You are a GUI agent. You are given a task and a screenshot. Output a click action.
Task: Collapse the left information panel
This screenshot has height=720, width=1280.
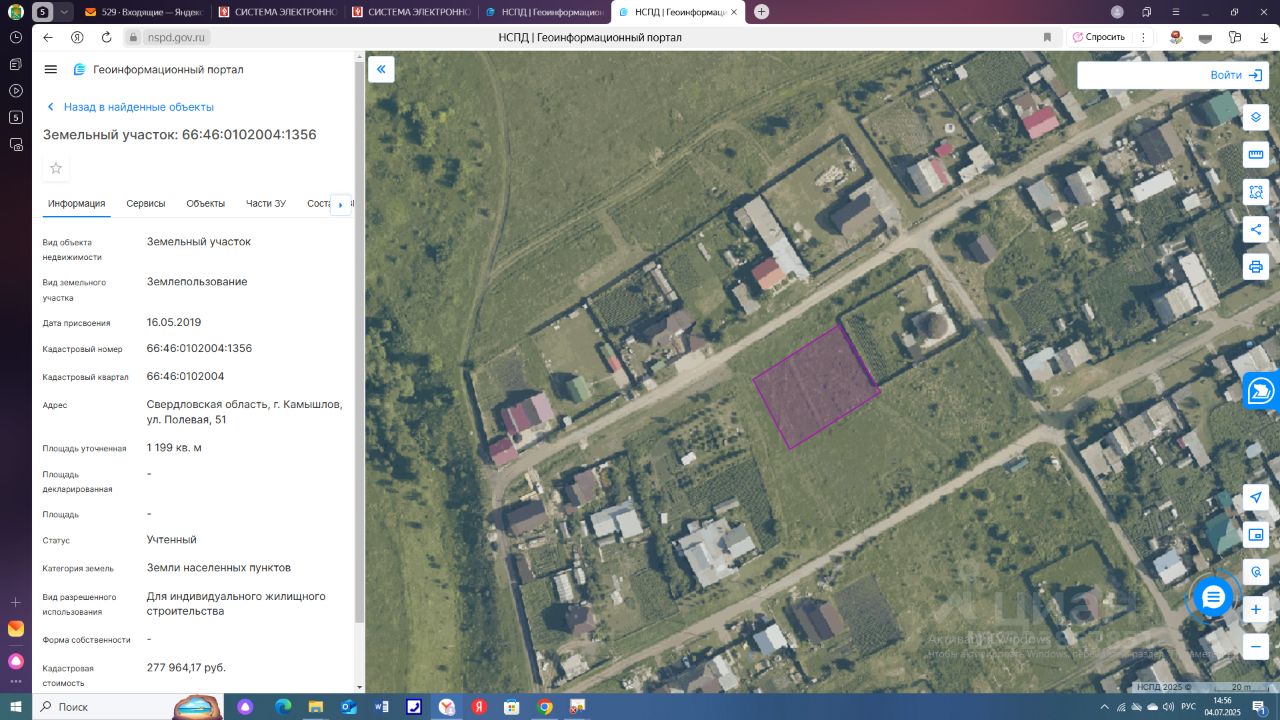381,69
